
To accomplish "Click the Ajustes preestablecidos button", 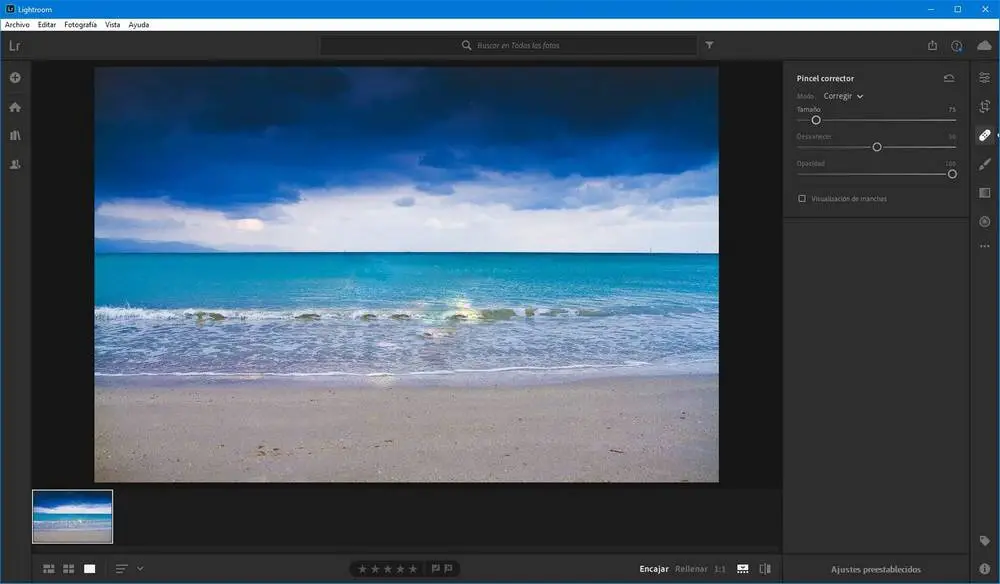I will click(875, 569).
